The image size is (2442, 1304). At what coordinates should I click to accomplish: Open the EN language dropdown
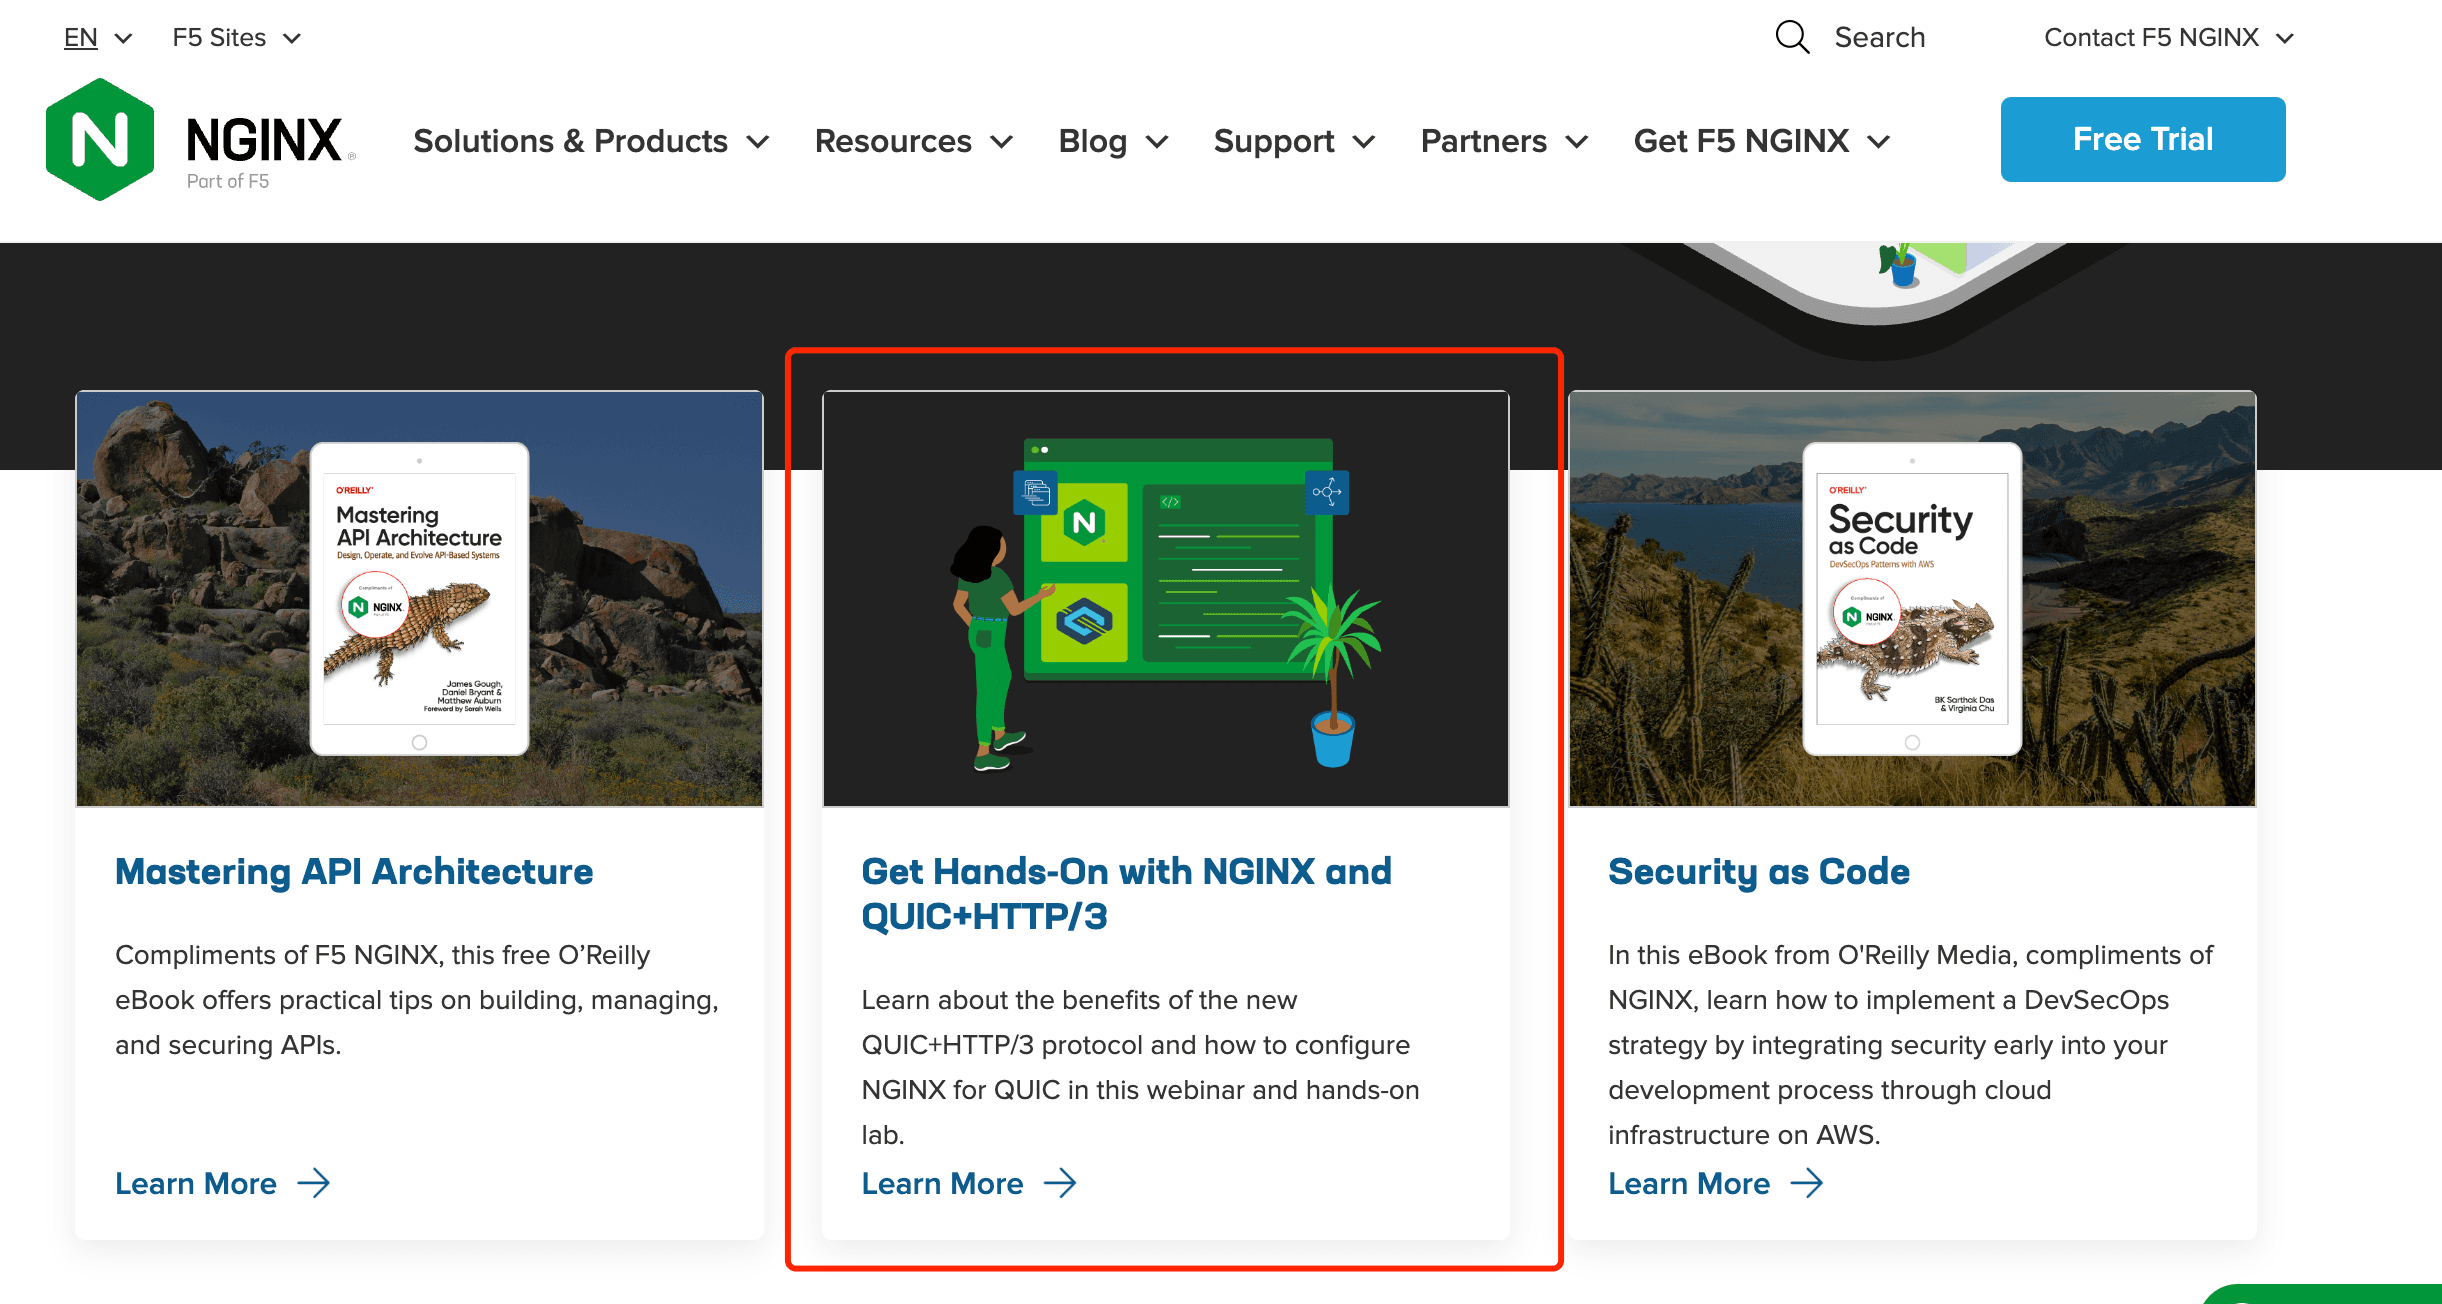click(98, 38)
